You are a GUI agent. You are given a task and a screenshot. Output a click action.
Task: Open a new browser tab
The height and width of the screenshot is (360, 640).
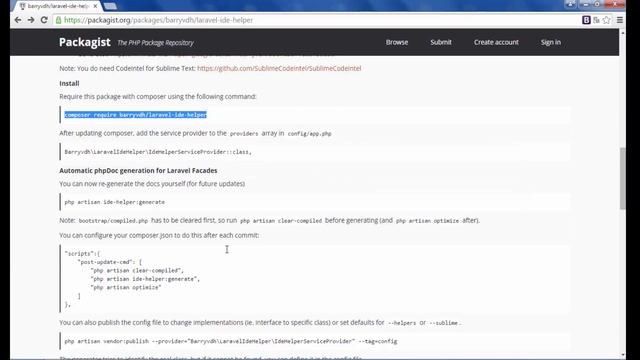click(x=110, y=6)
